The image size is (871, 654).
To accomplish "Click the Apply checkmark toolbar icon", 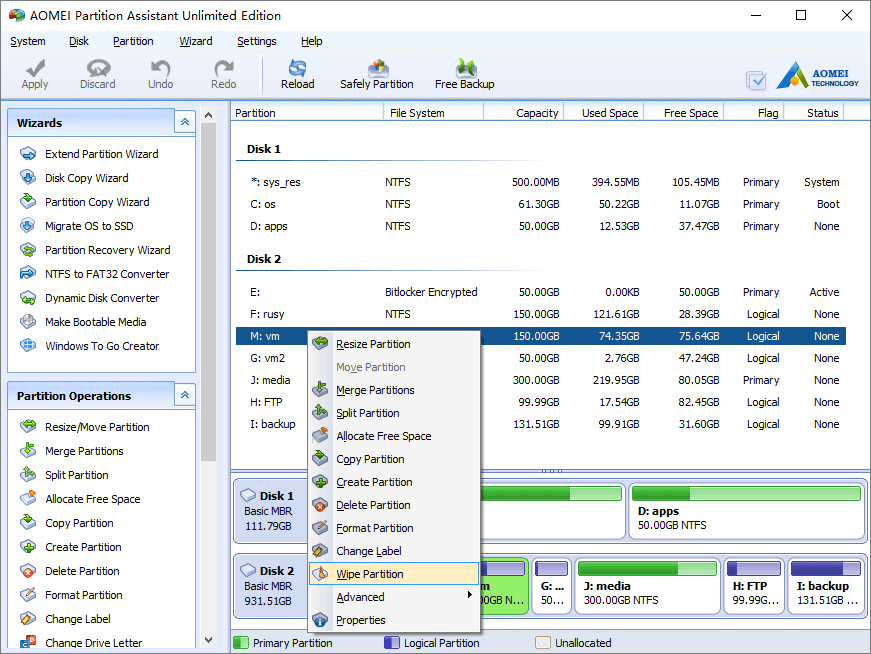I will 35,68.
